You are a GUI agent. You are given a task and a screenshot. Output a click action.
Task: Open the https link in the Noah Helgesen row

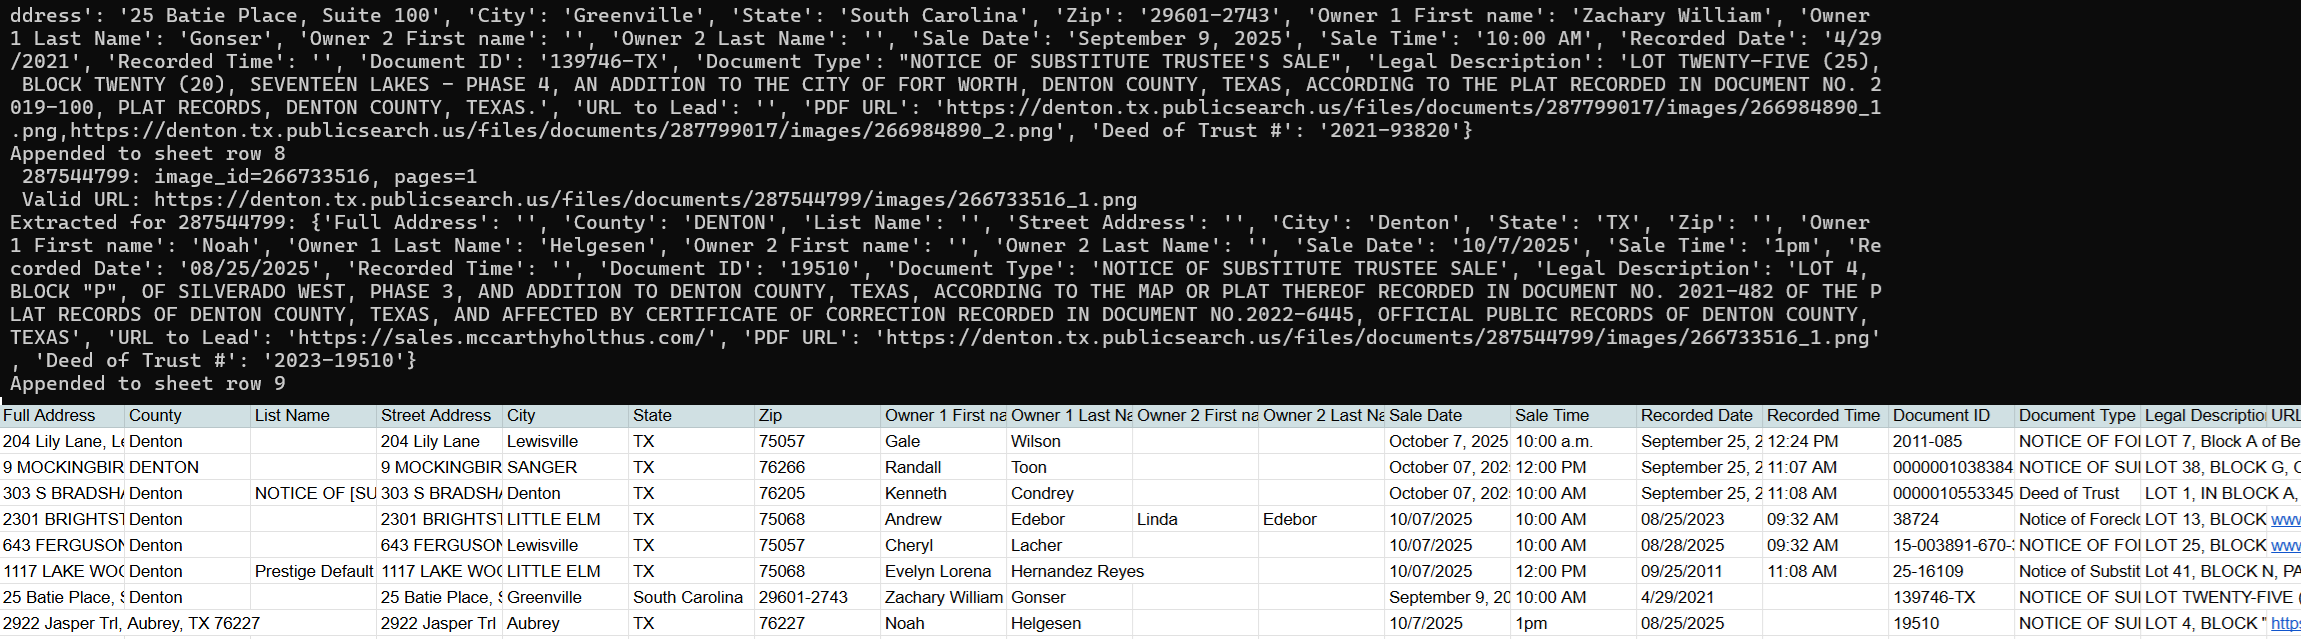click(x=2285, y=623)
